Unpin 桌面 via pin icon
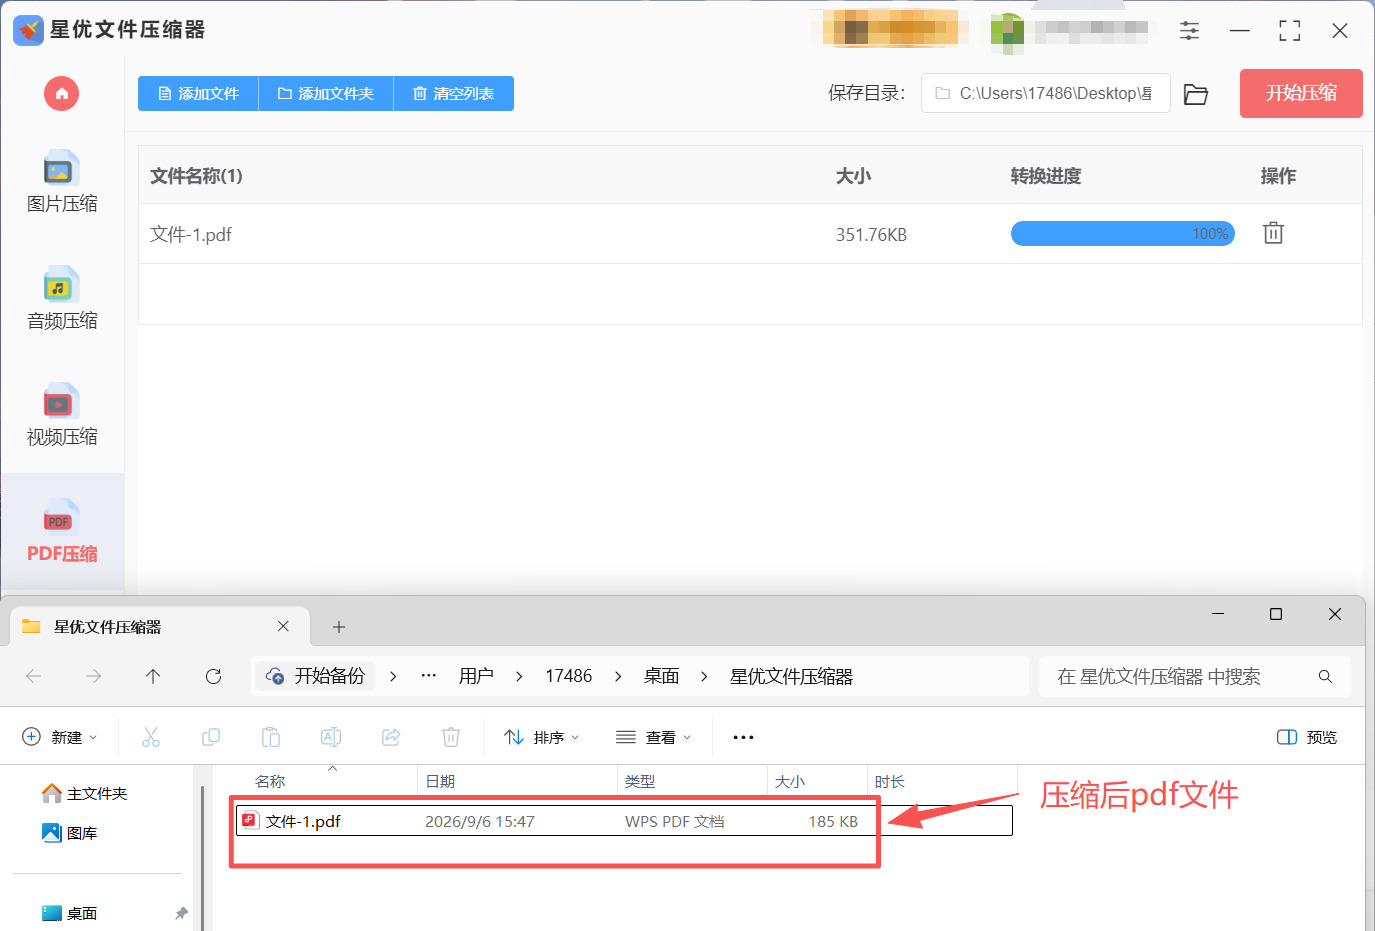Image resolution: width=1375 pixels, height=931 pixels. [x=181, y=913]
